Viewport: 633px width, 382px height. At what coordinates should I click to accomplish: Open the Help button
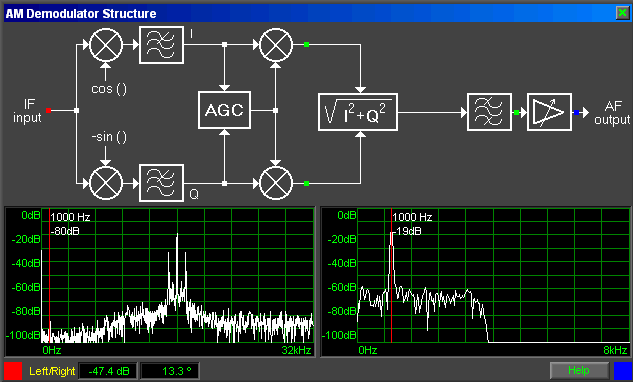579,370
